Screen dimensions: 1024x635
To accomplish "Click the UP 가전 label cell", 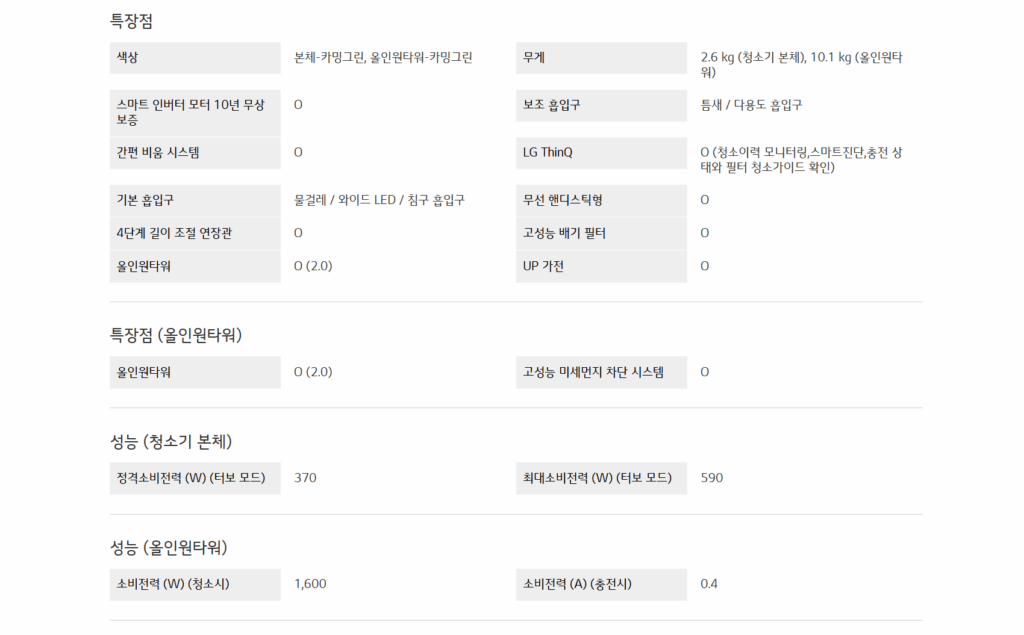I will point(545,266).
